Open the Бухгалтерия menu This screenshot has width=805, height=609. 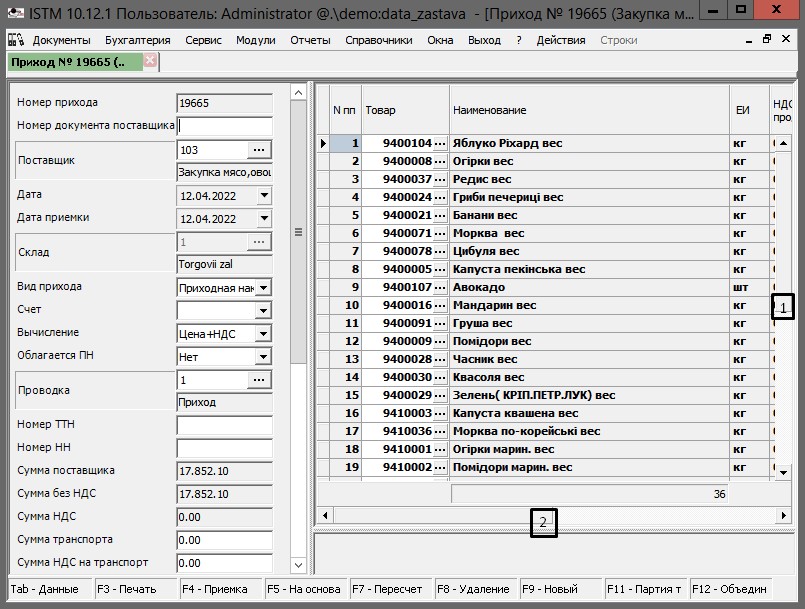pos(138,40)
